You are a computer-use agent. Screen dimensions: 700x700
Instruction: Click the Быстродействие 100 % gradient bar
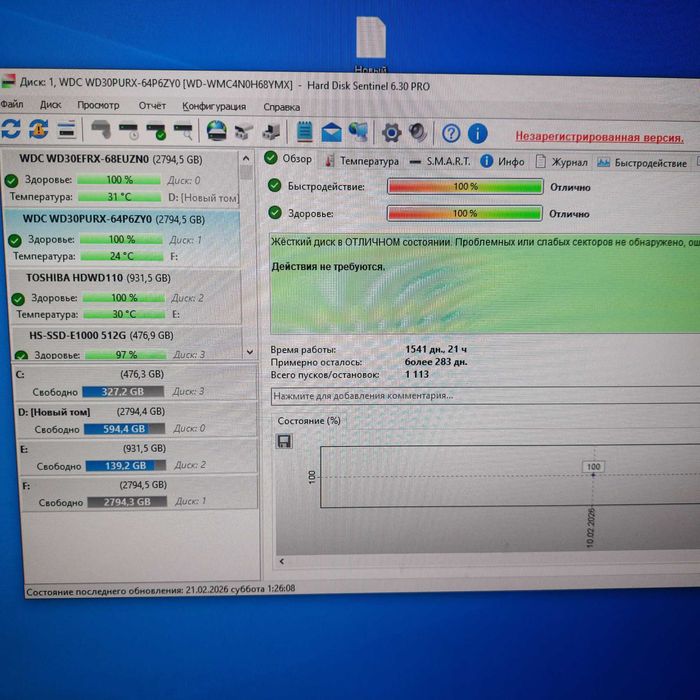465,187
